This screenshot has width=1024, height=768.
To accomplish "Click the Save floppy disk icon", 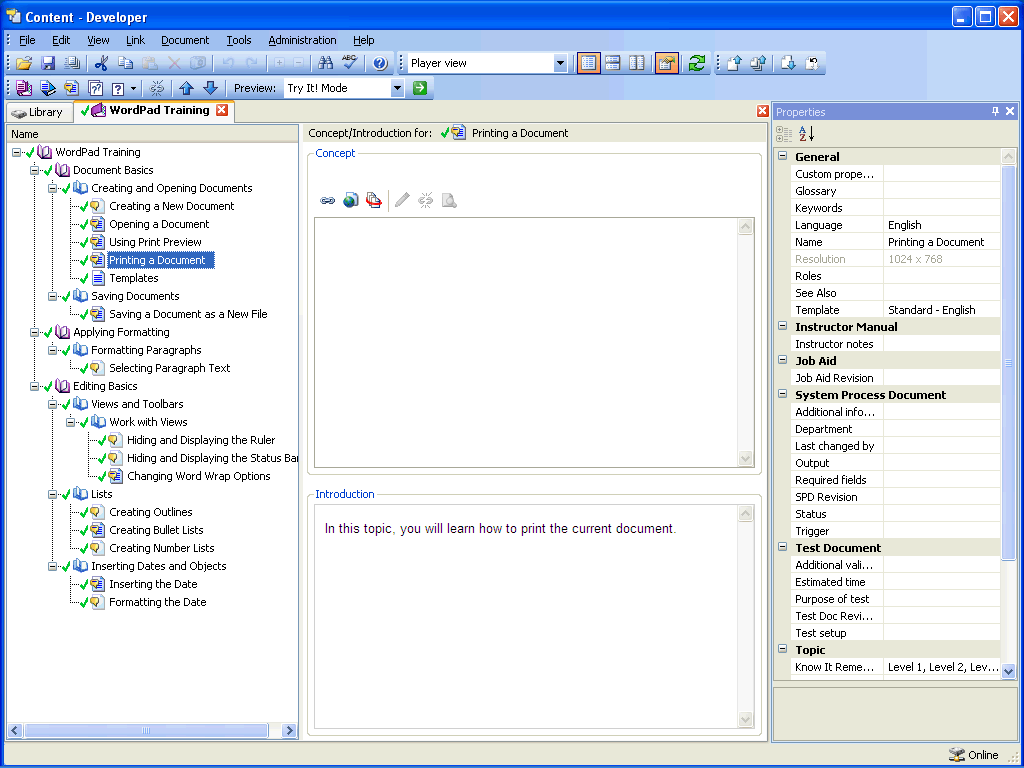I will [x=48, y=63].
